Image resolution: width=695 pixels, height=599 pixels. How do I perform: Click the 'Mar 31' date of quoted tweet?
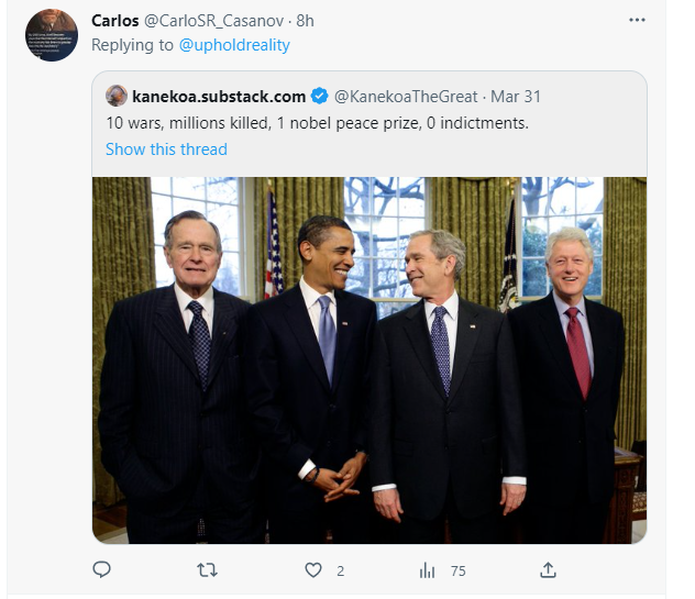click(515, 96)
